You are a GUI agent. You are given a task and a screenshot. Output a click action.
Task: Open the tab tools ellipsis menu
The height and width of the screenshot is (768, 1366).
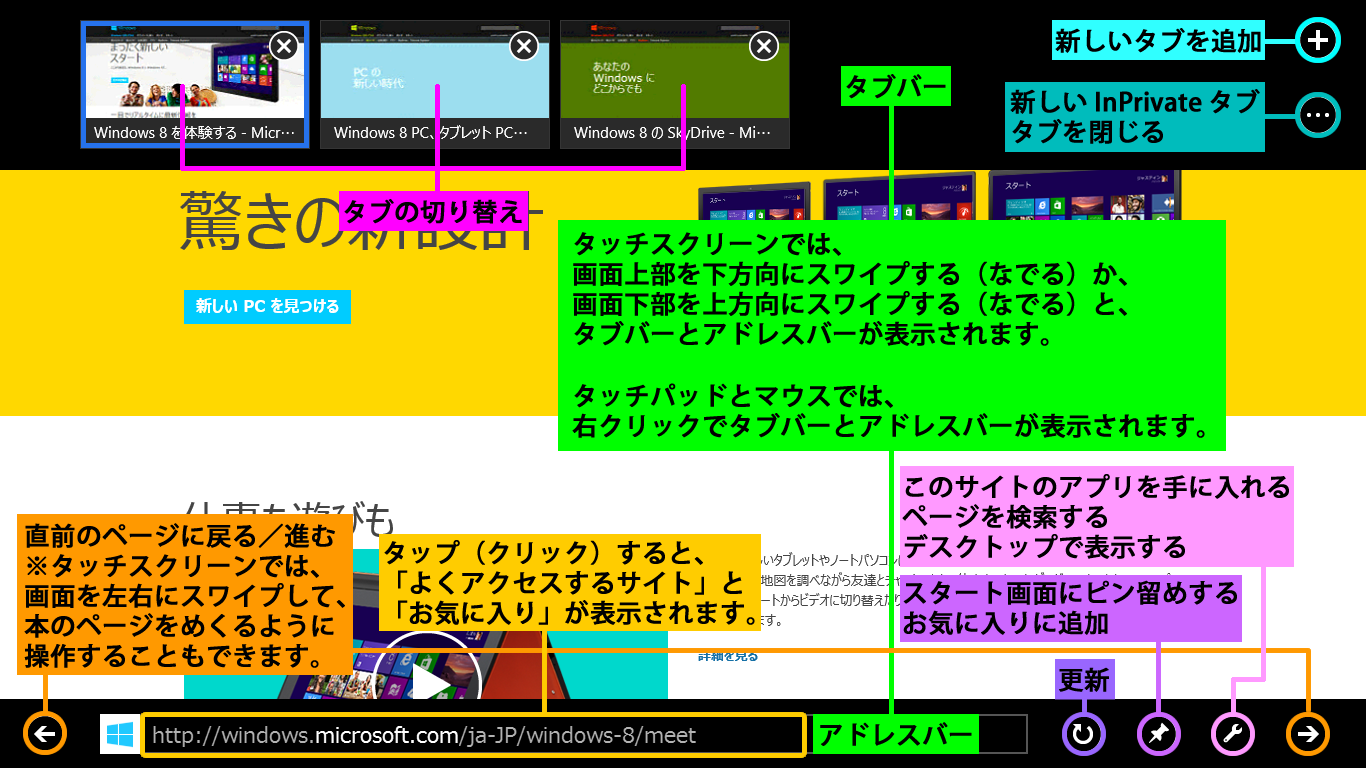(1318, 116)
